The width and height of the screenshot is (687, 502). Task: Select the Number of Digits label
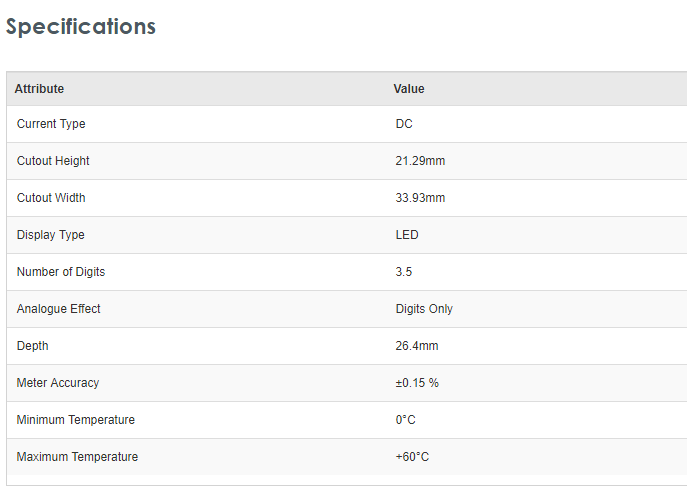click(x=61, y=272)
